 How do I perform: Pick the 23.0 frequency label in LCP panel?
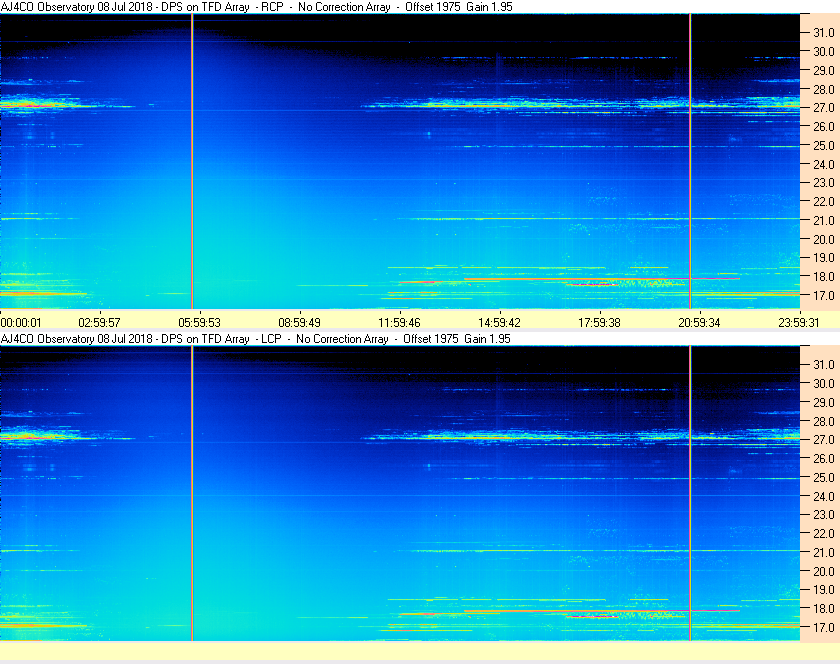824,514
